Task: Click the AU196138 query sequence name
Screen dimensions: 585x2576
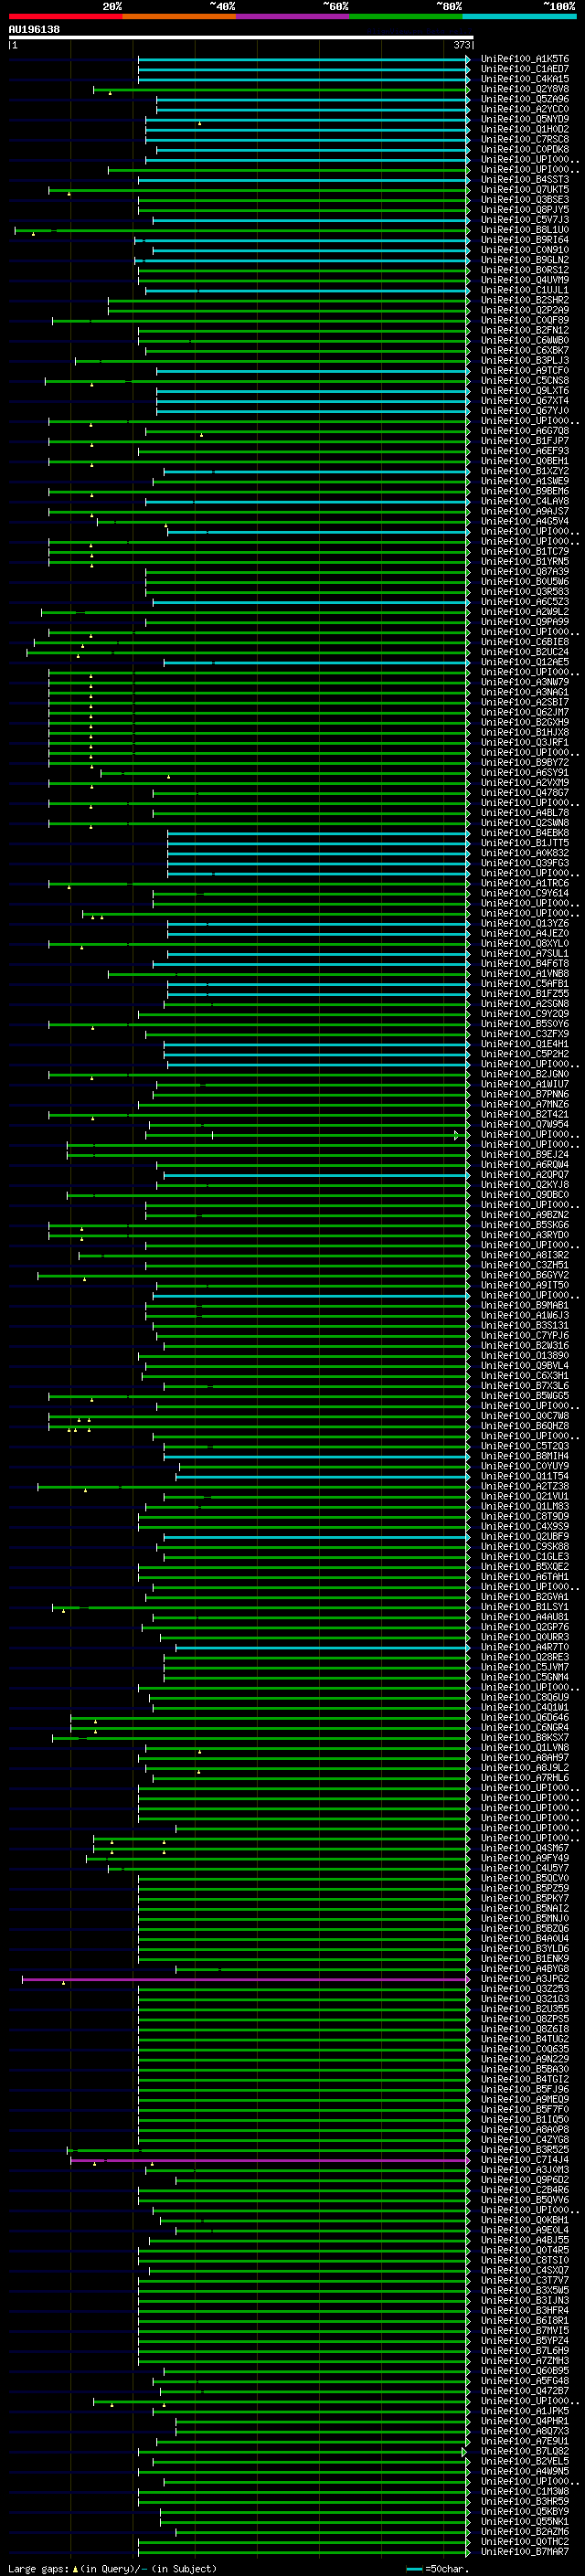Action: pyautogui.click(x=34, y=30)
